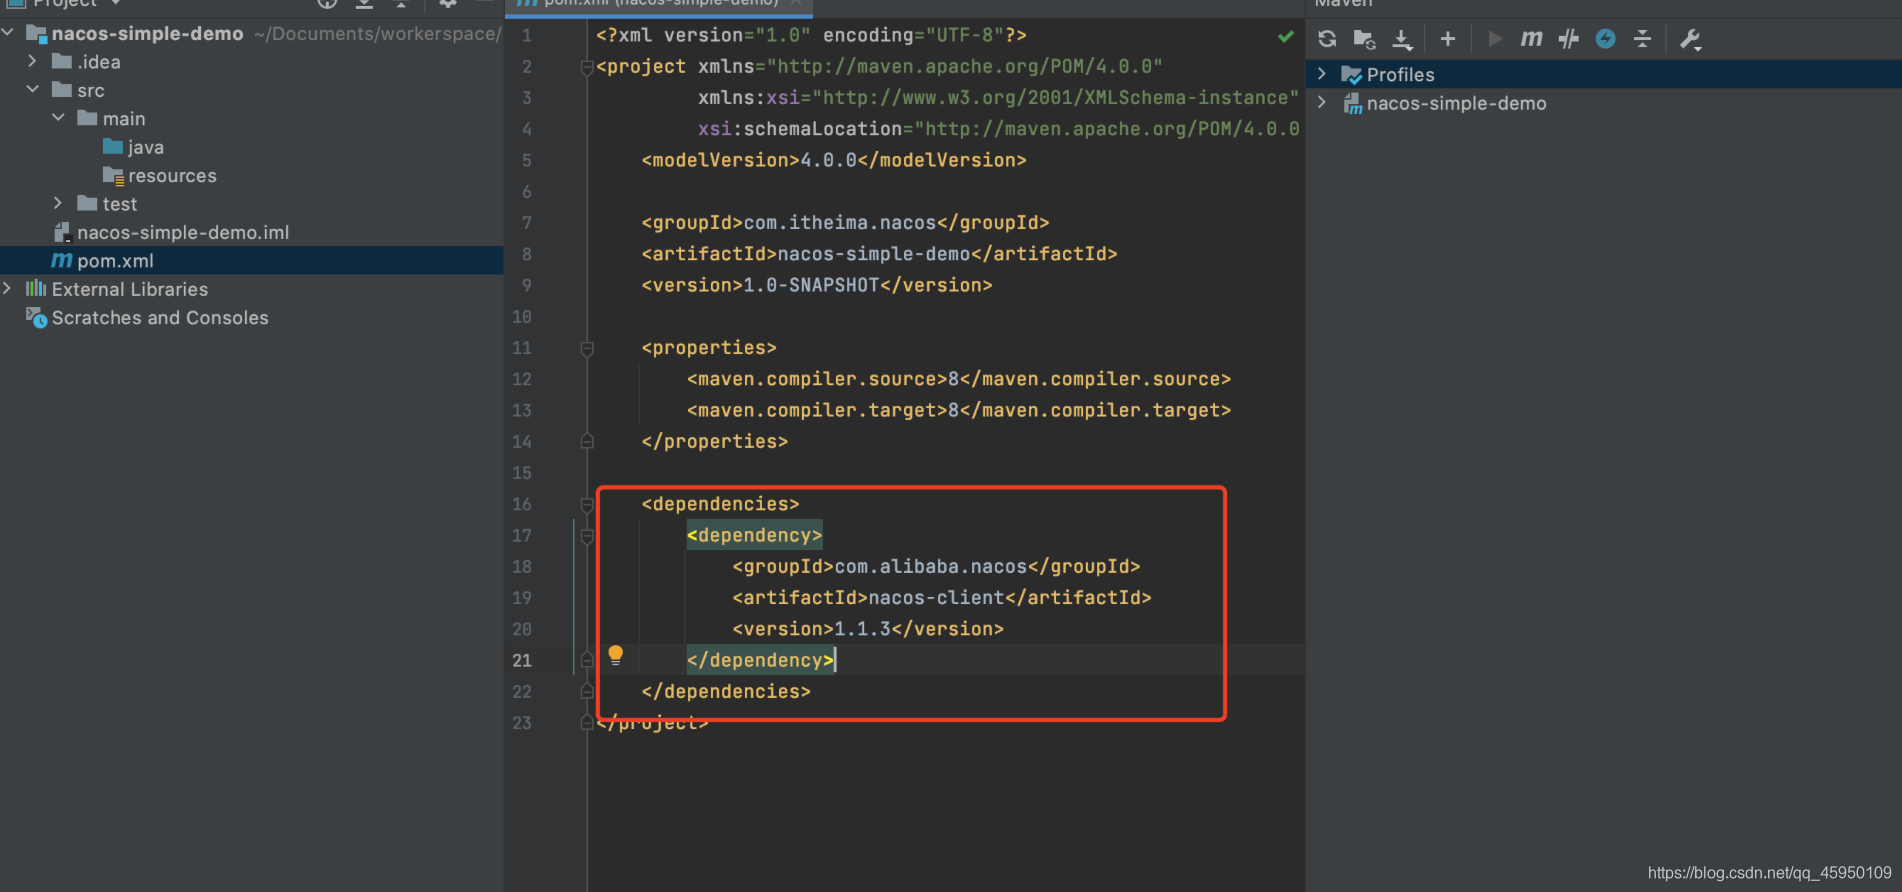Click the project root module folder icon
This screenshot has width=1902, height=892.
(x=37, y=34)
